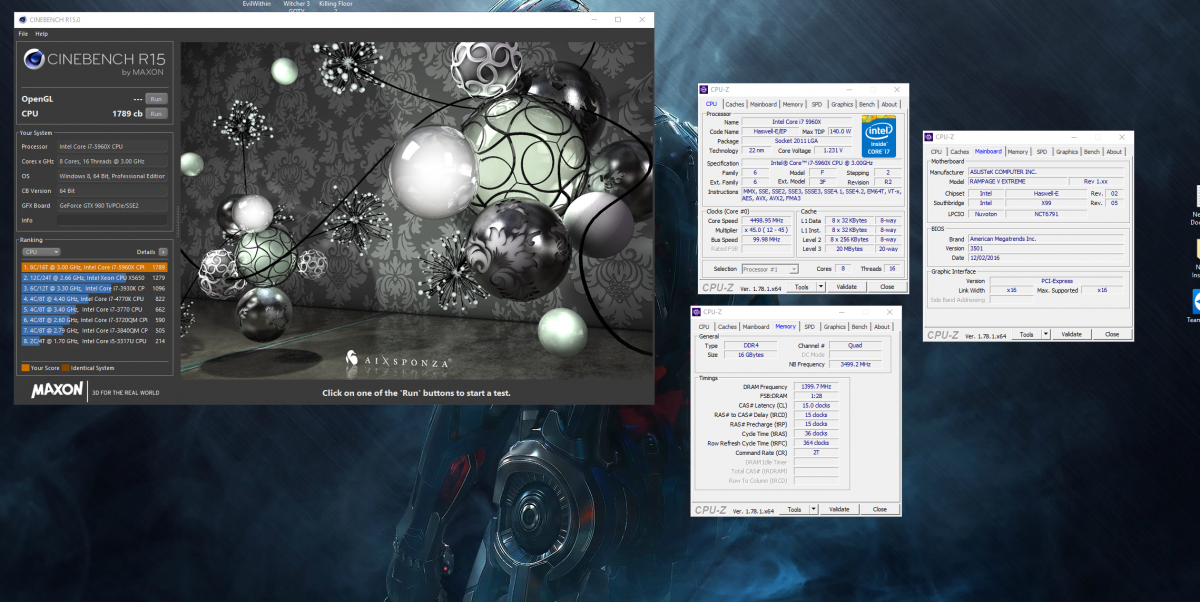Viewport: 1200px width, 602px height.
Task: Click the BIOS version value 3501
Action: click(x=1046, y=248)
